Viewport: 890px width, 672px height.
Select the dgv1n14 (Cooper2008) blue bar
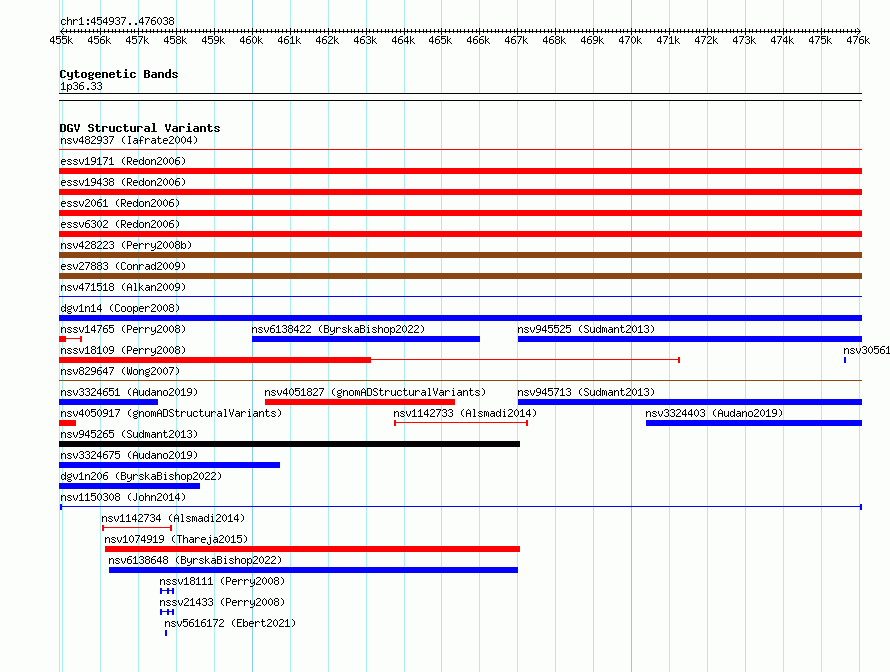[x=460, y=318]
